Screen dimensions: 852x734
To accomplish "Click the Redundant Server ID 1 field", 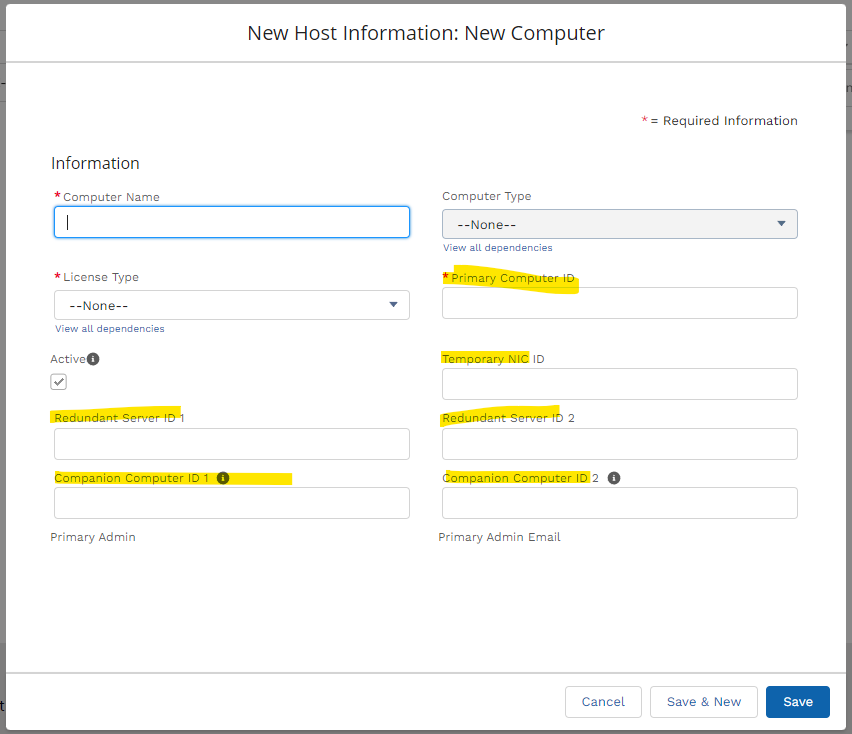I will (x=231, y=444).
